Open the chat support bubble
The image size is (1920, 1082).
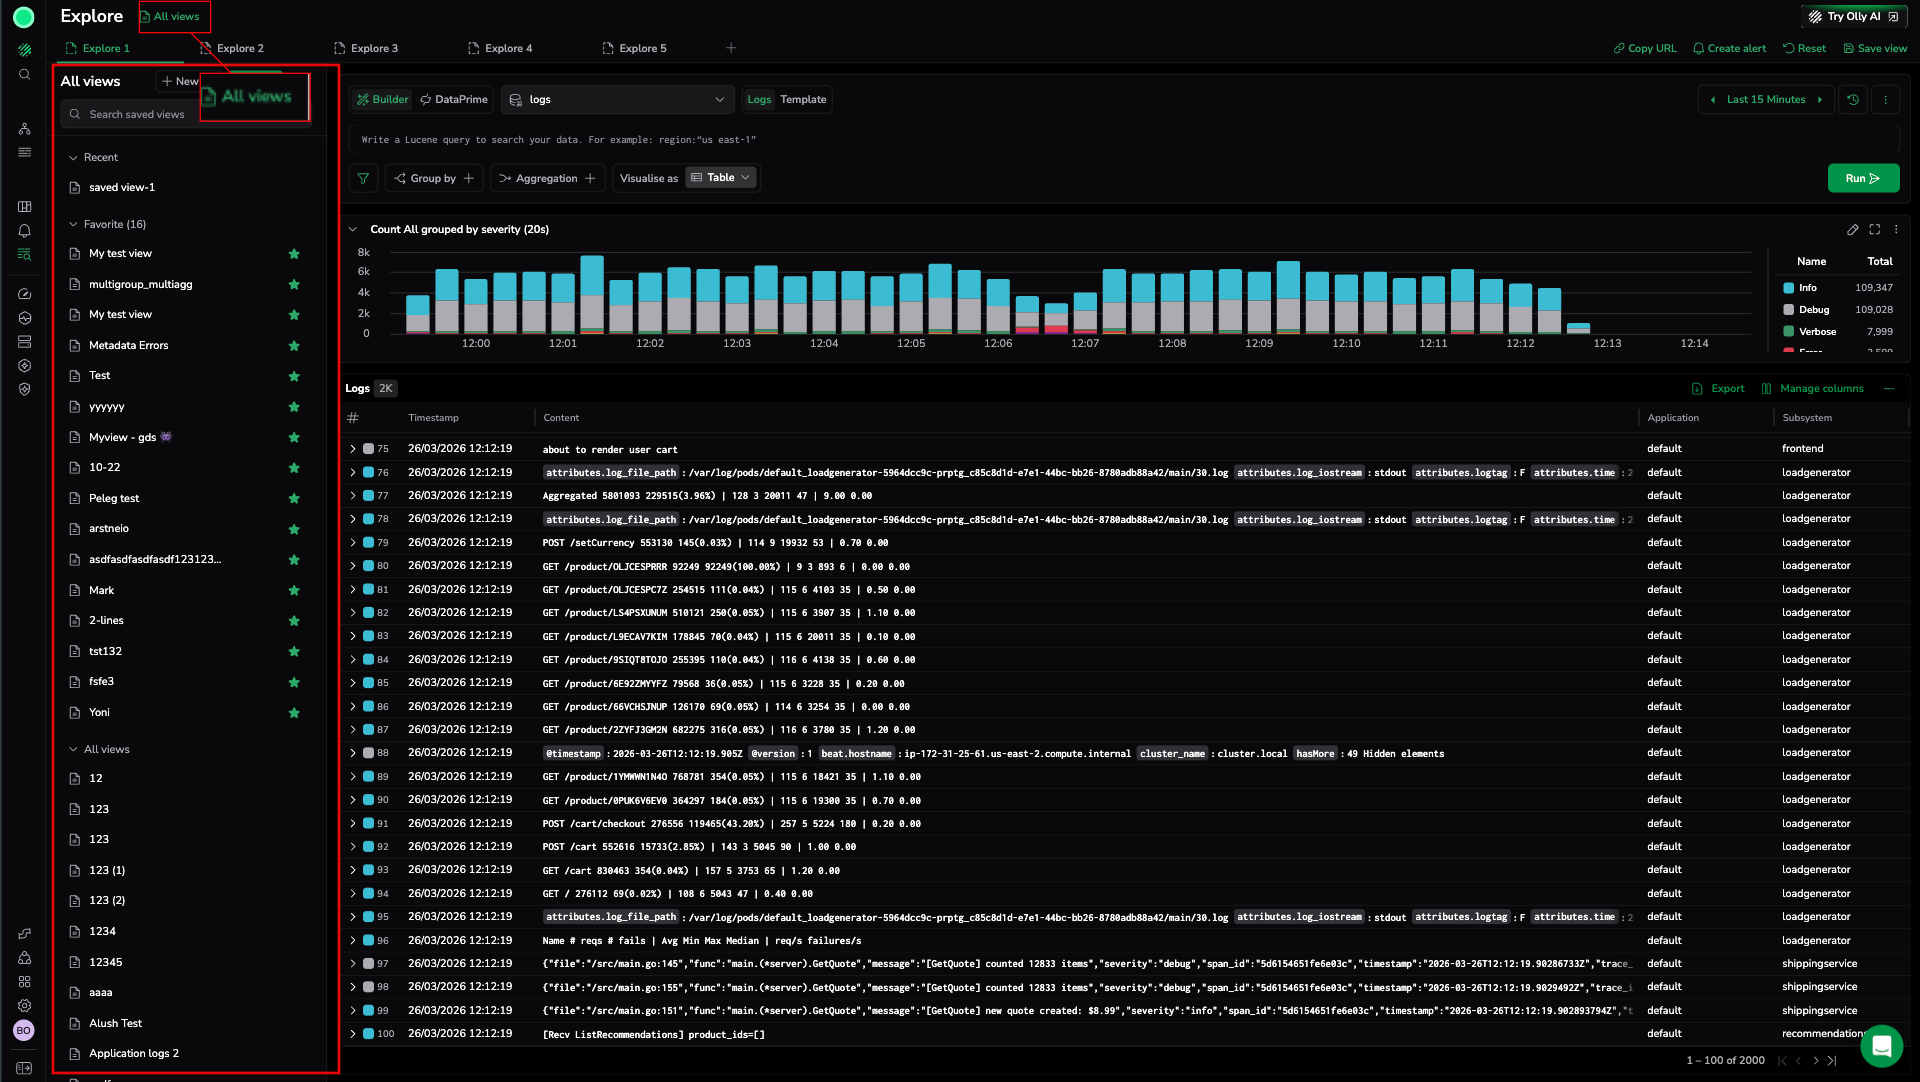(1881, 1046)
